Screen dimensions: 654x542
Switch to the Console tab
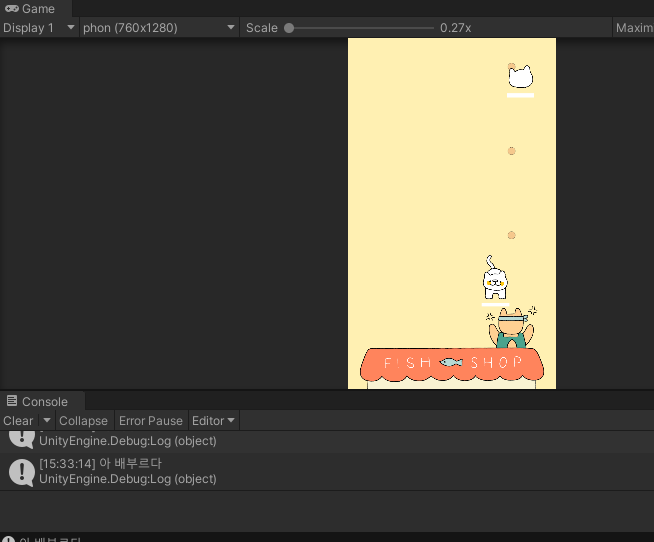(42, 401)
